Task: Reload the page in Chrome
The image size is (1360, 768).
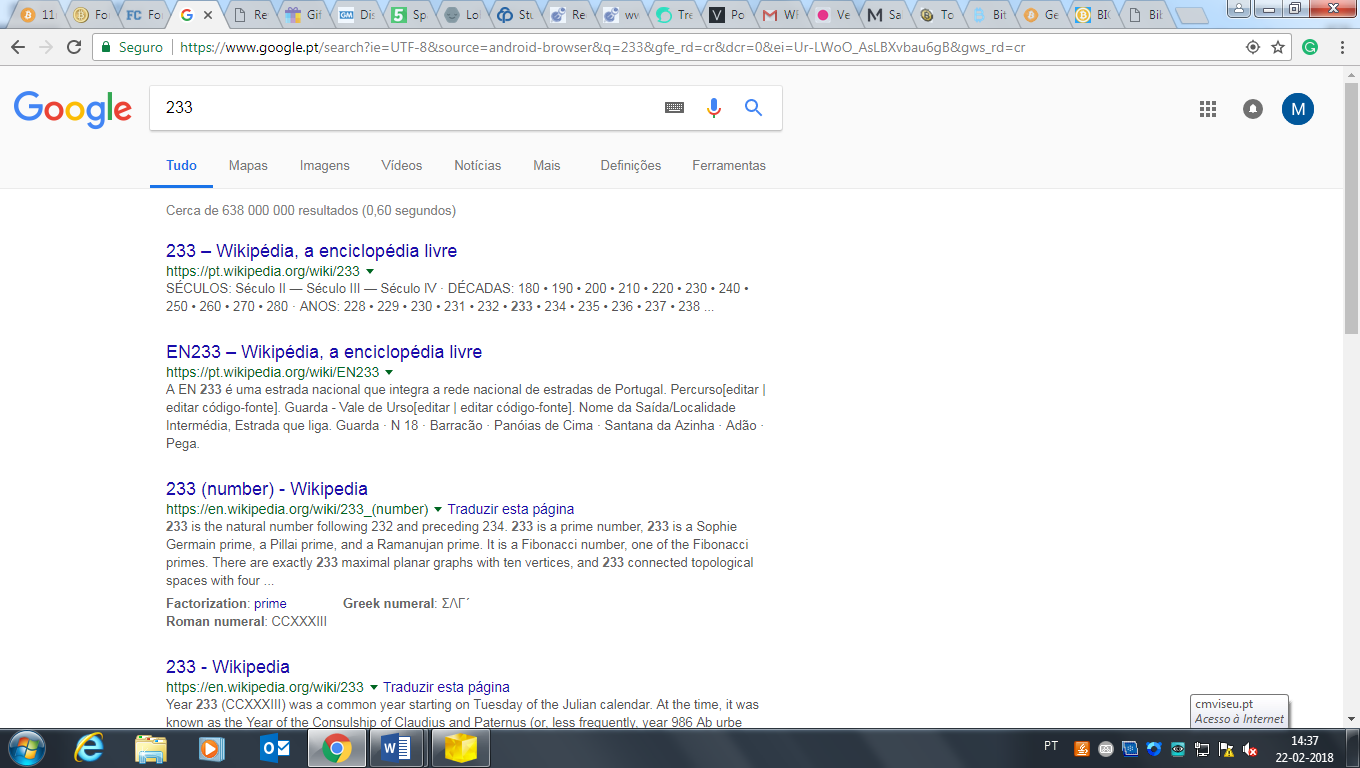Action: (74, 47)
